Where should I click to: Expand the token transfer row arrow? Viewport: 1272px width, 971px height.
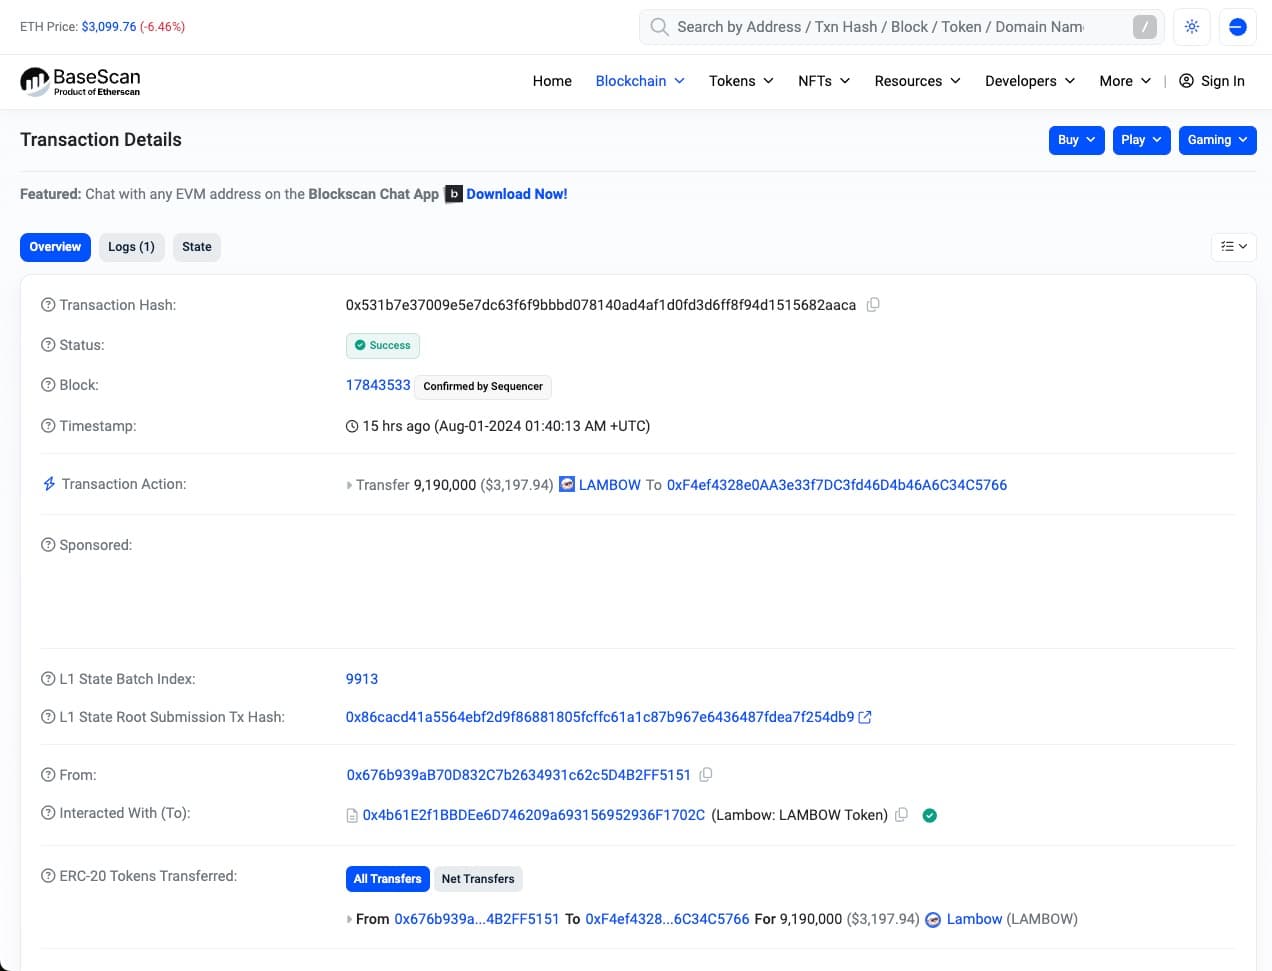[349, 919]
